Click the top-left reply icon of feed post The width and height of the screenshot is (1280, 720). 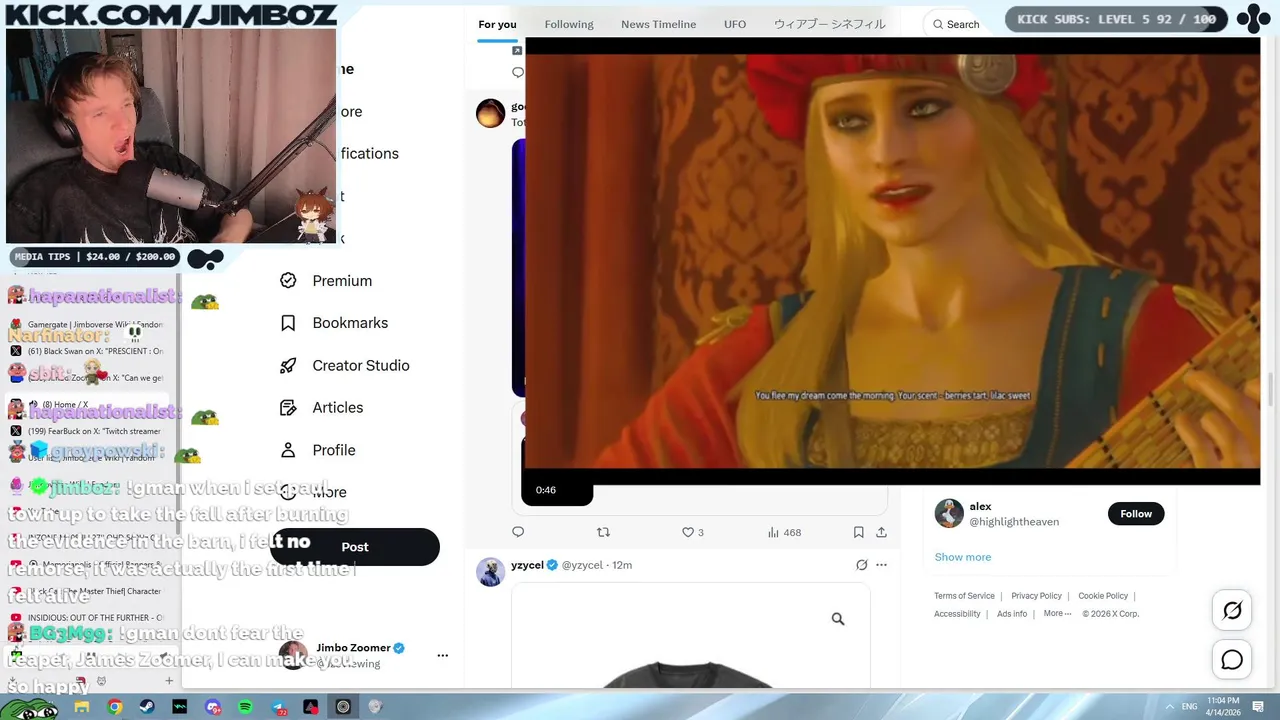point(518,72)
